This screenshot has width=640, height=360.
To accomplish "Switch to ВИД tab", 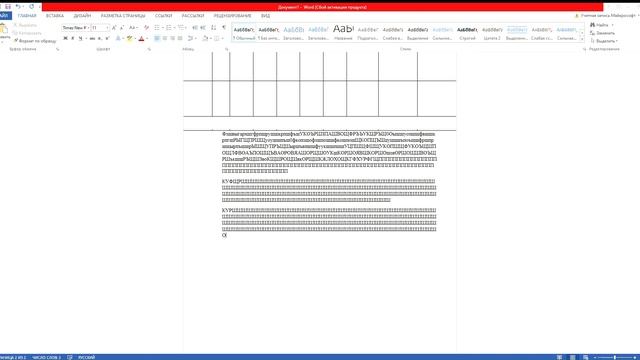I will tap(265, 16).
